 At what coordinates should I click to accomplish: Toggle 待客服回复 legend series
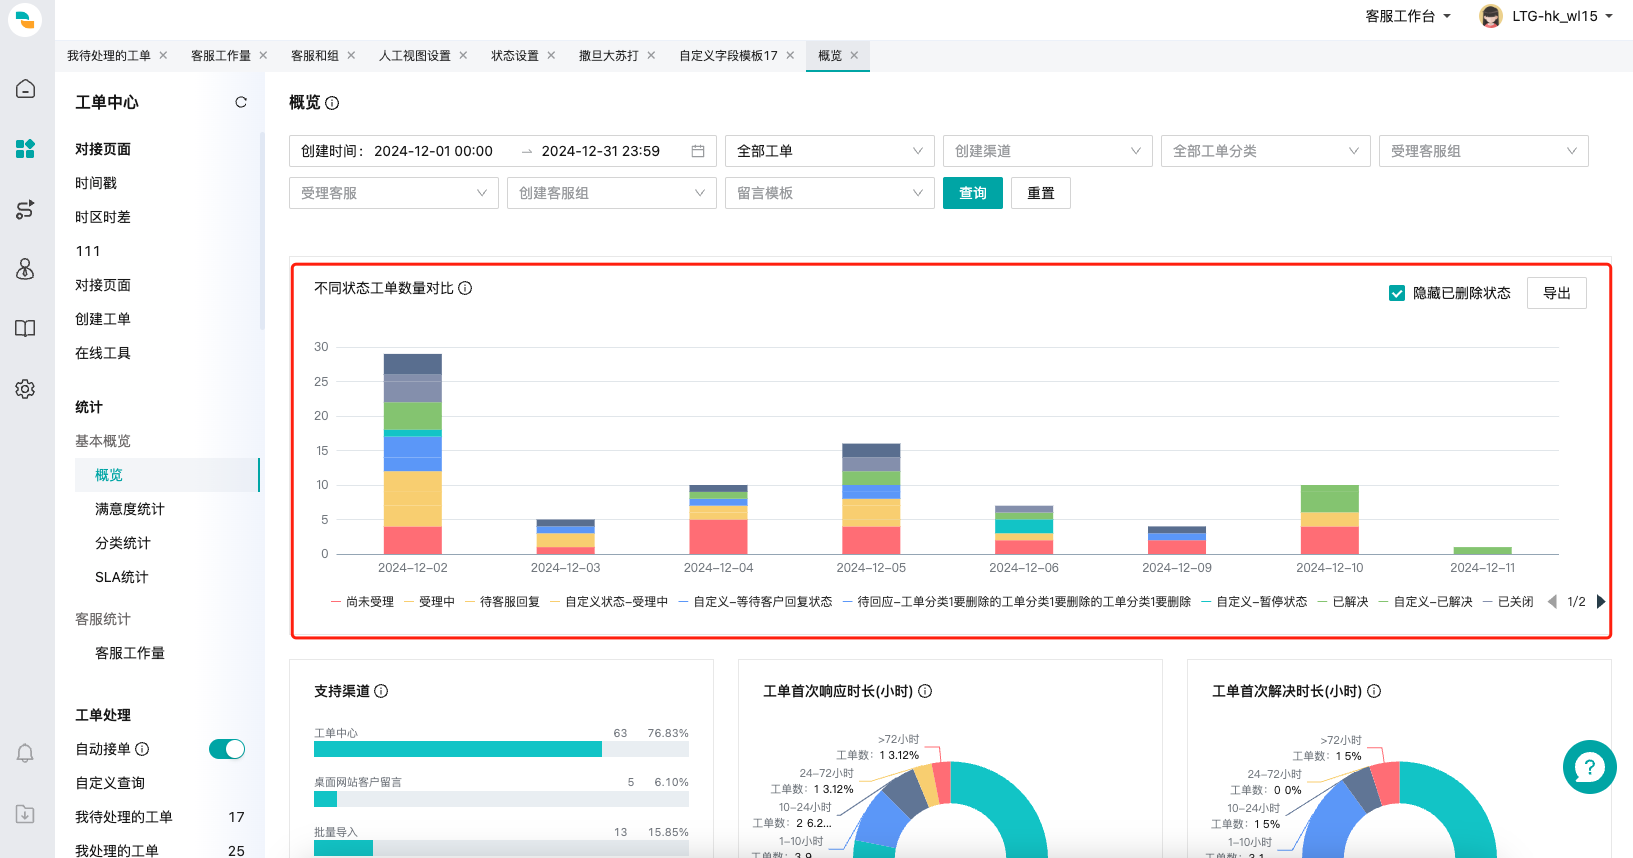pyautogui.click(x=502, y=602)
